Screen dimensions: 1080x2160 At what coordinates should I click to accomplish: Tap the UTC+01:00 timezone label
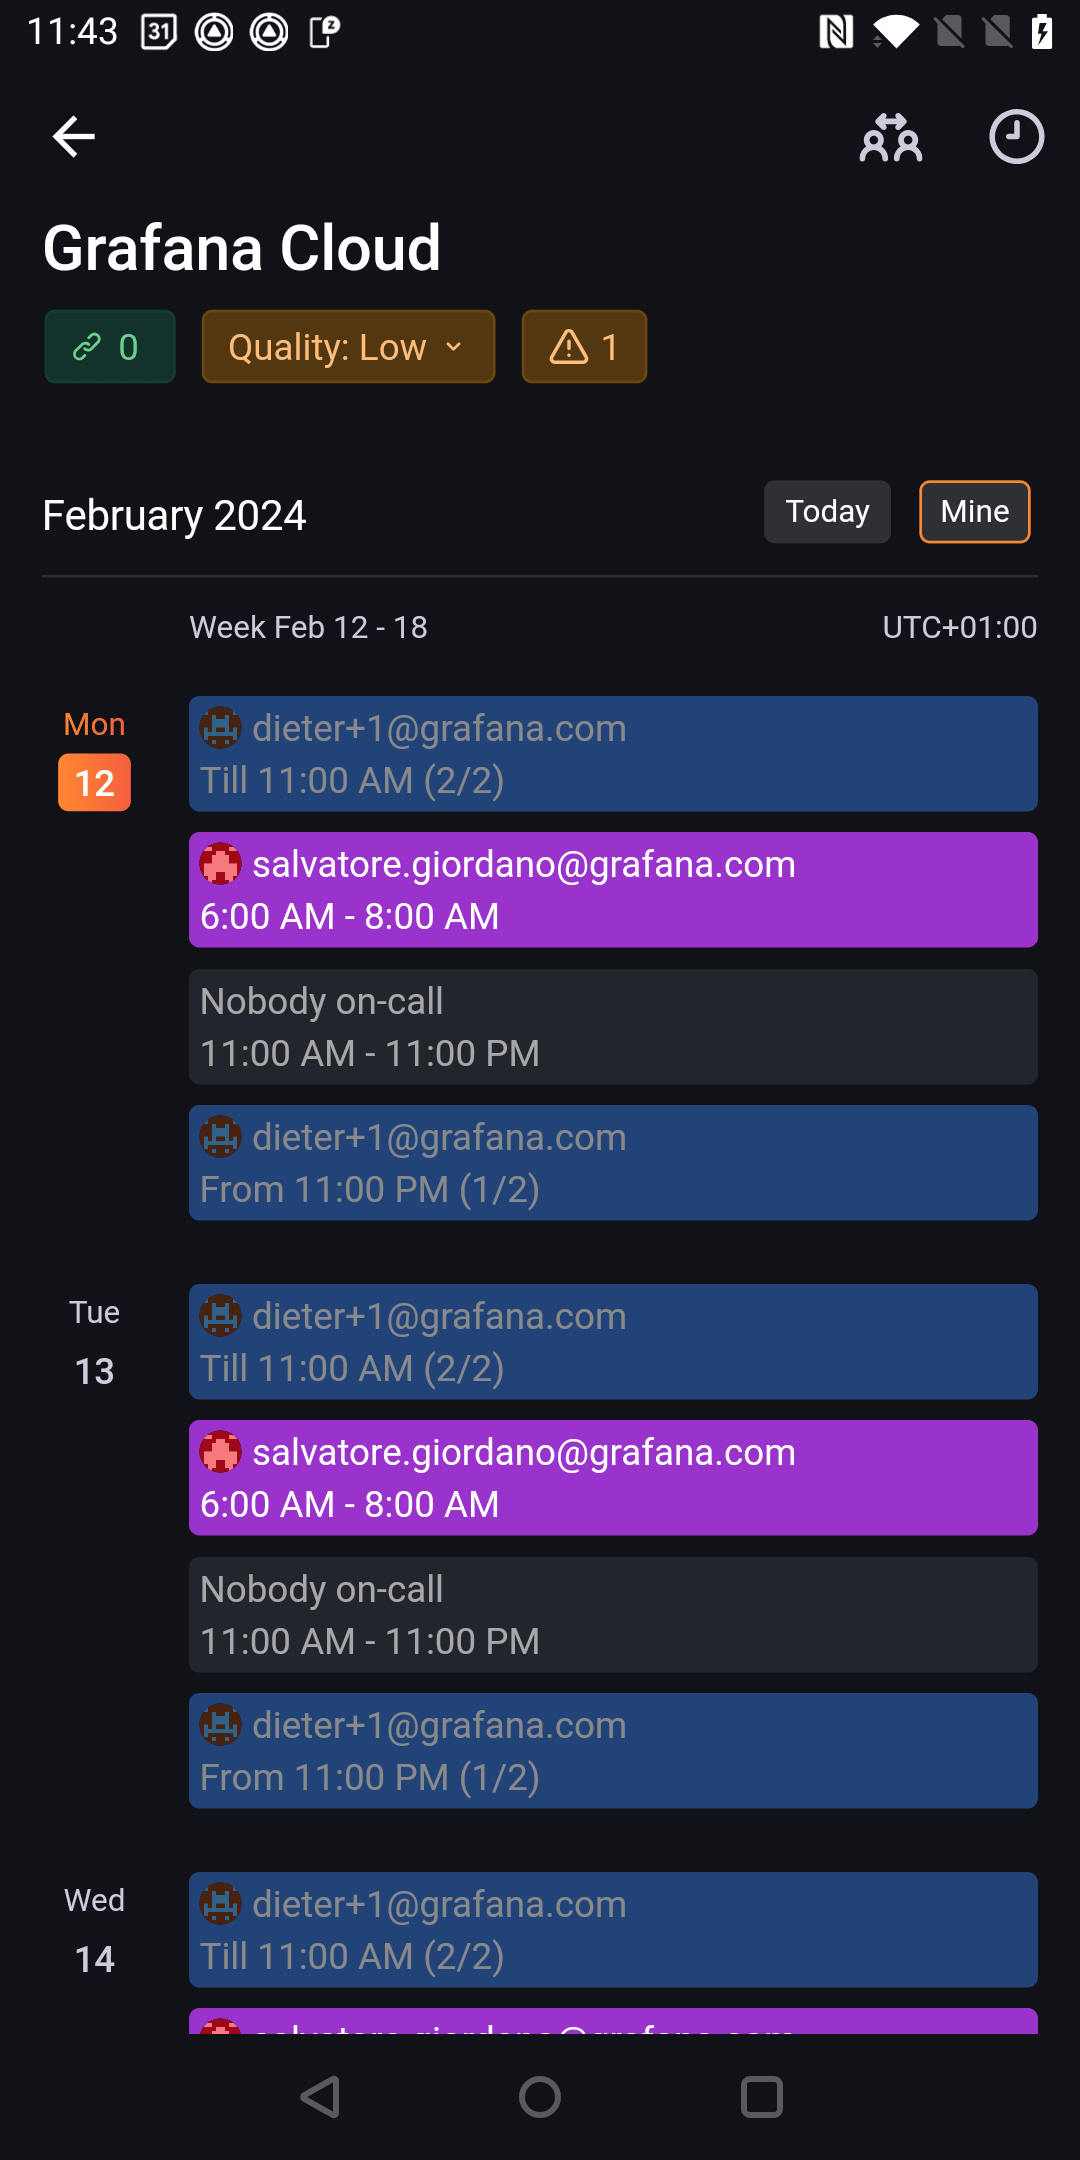(959, 627)
